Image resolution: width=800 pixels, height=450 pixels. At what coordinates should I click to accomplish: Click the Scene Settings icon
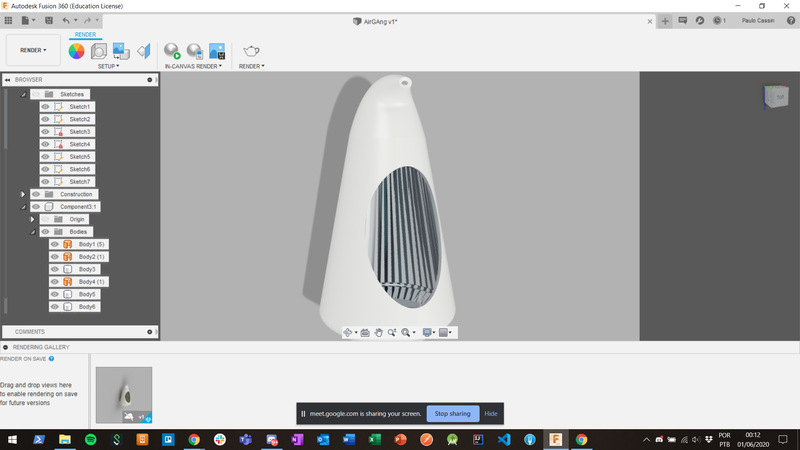[x=99, y=51]
